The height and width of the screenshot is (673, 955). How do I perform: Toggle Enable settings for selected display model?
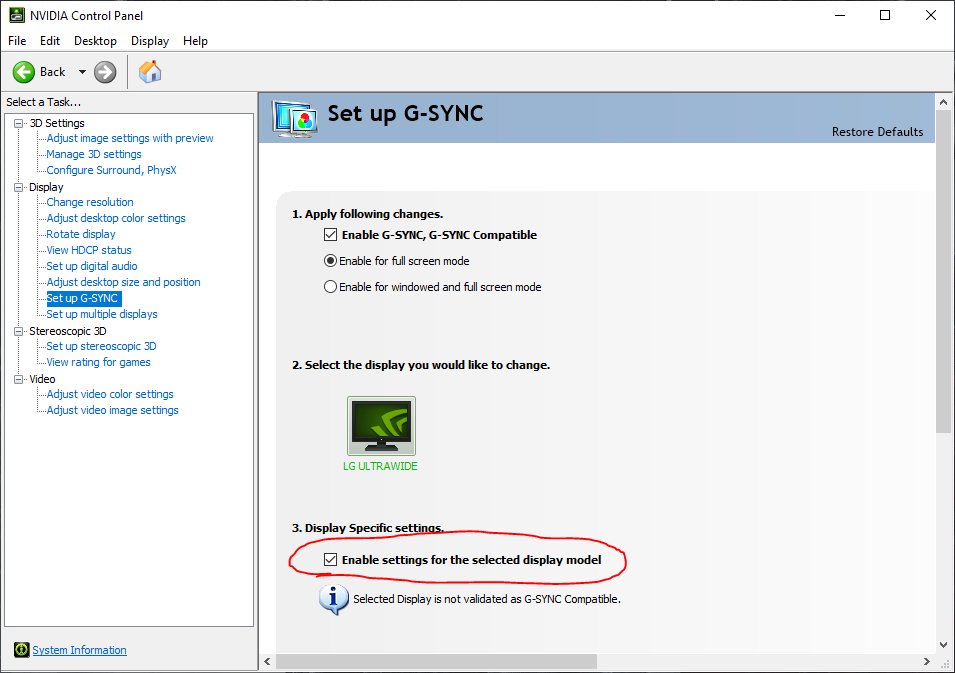(330, 559)
